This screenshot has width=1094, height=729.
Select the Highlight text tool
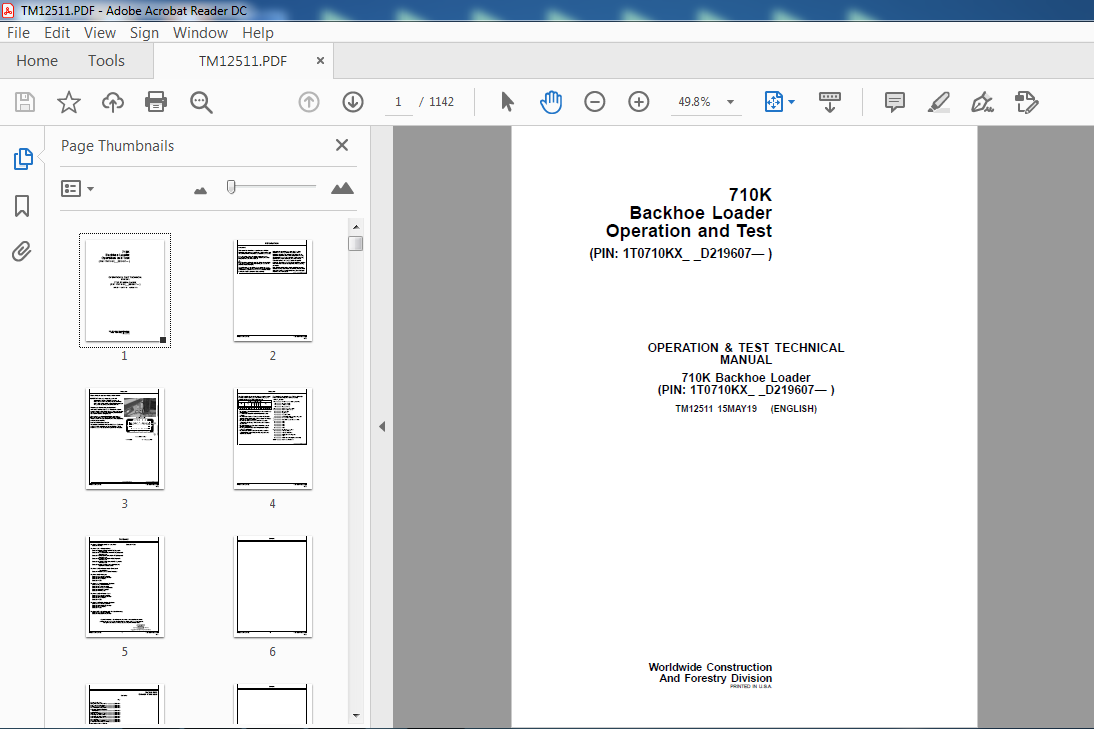click(938, 102)
